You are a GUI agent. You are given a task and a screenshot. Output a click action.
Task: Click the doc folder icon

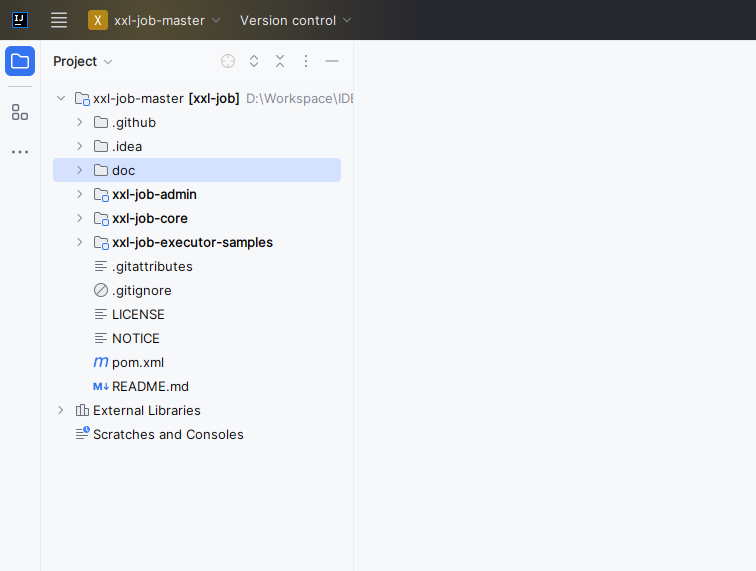(101, 170)
